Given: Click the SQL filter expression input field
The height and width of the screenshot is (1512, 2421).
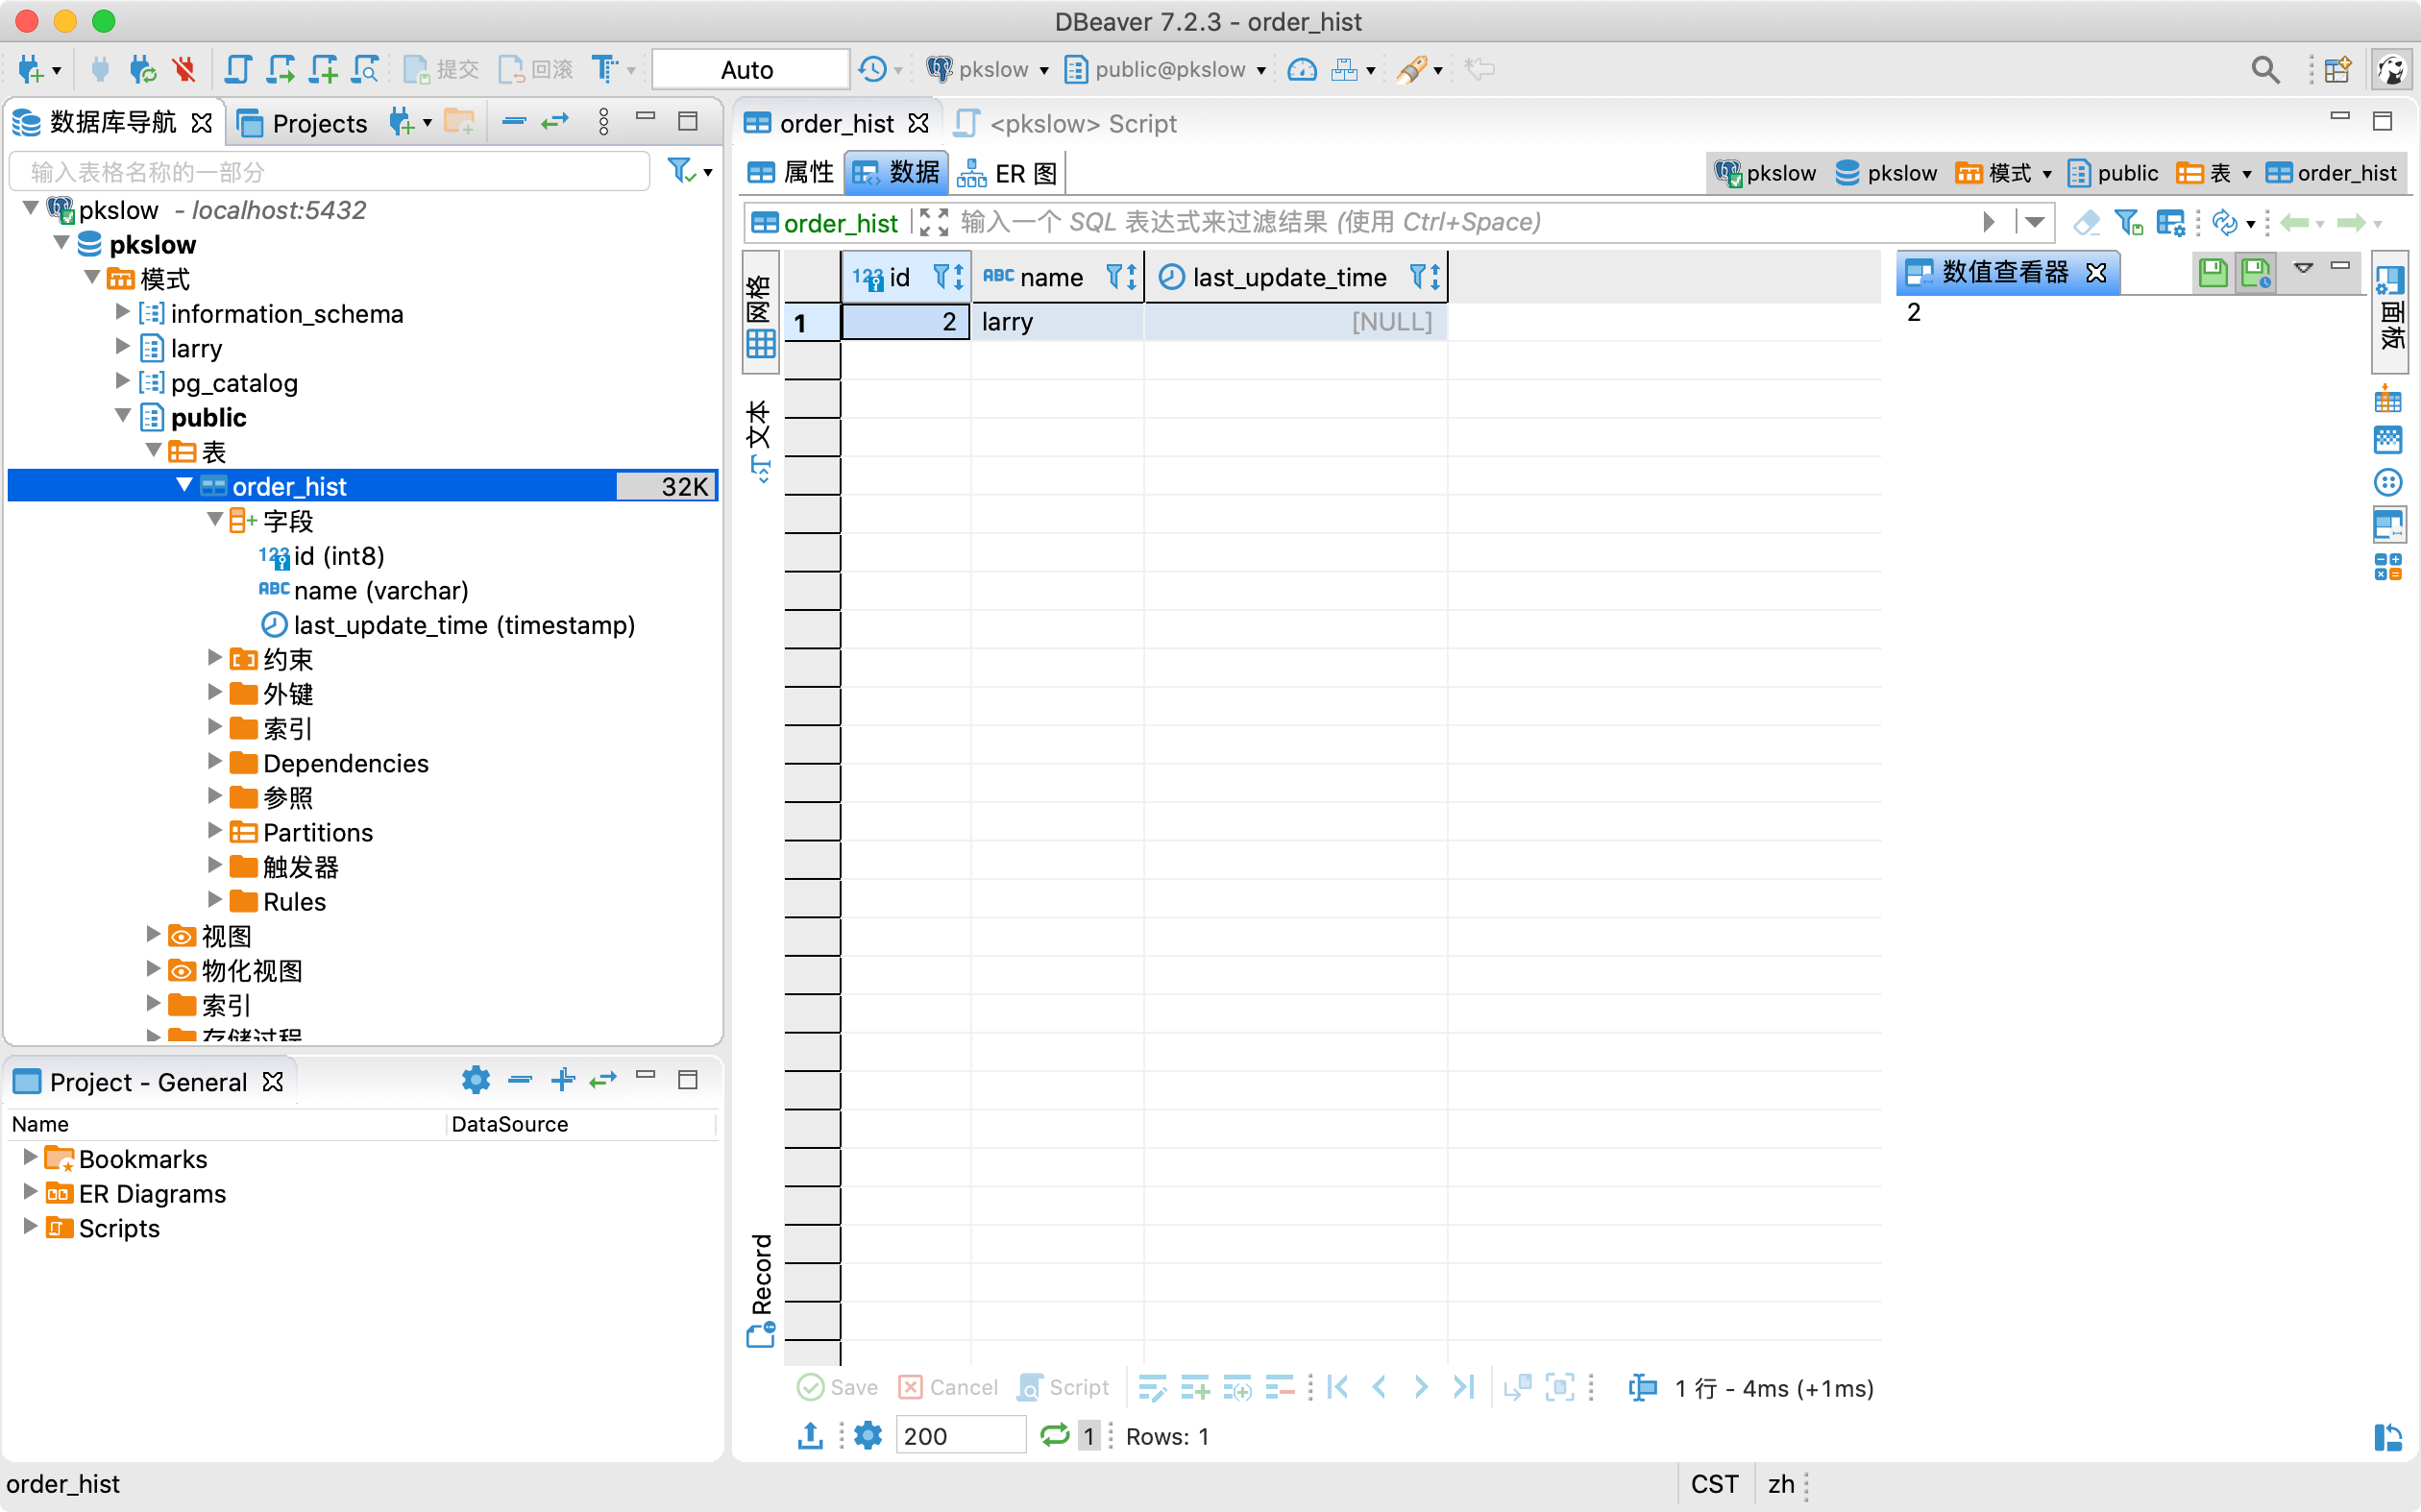Looking at the screenshot, I should (1450, 222).
